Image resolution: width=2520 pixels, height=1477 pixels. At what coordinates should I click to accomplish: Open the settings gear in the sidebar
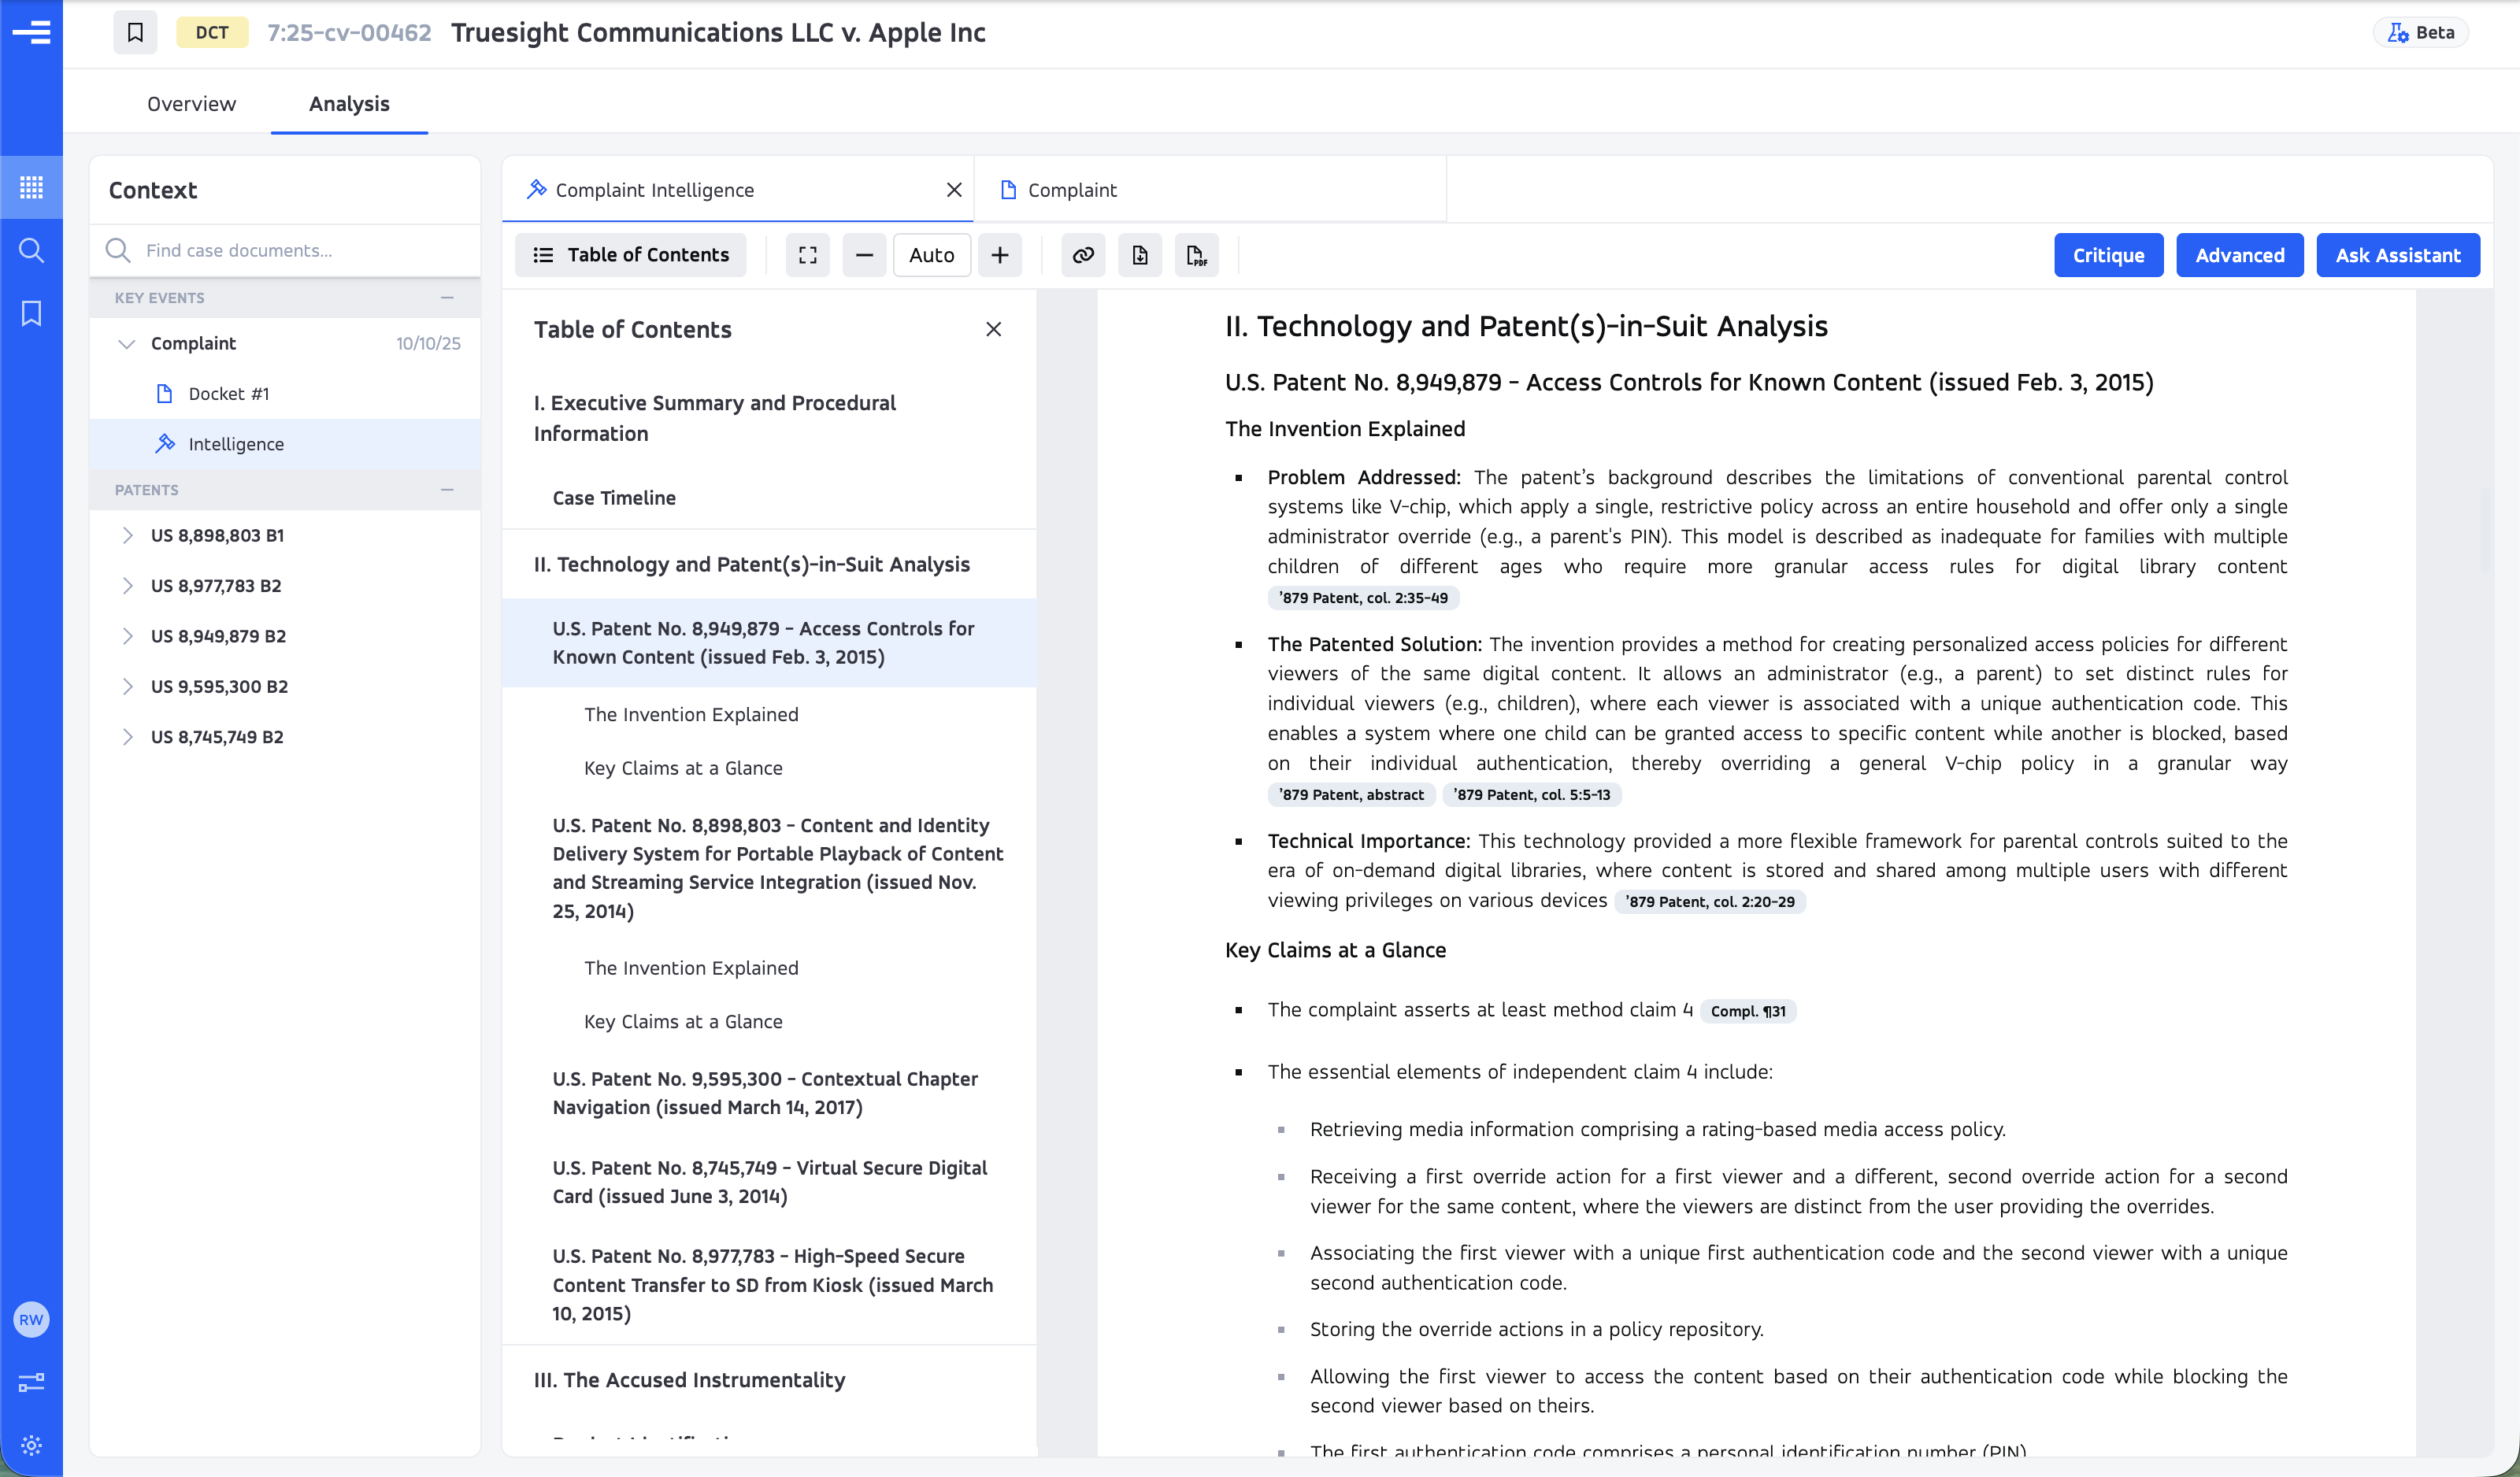pos(31,1445)
